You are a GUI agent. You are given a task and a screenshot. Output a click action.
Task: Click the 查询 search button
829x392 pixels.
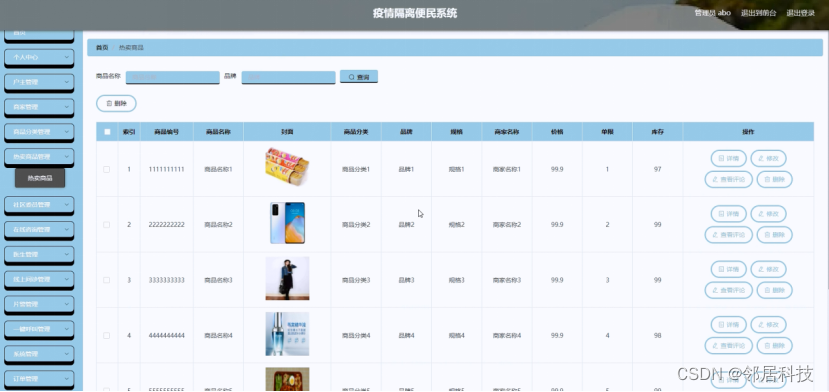[358, 77]
